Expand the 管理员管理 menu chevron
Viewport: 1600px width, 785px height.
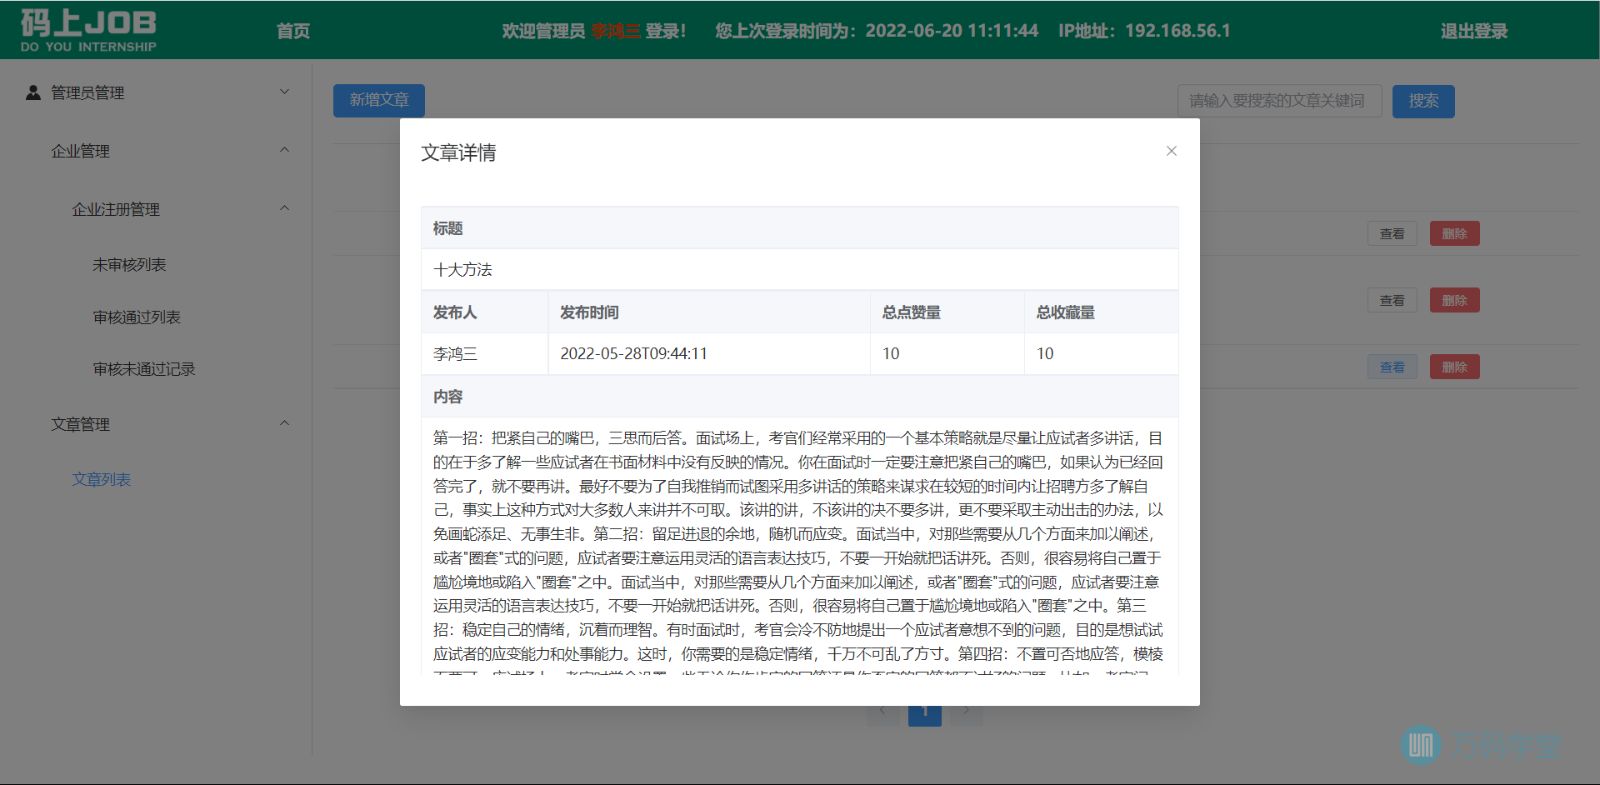coord(284,92)
